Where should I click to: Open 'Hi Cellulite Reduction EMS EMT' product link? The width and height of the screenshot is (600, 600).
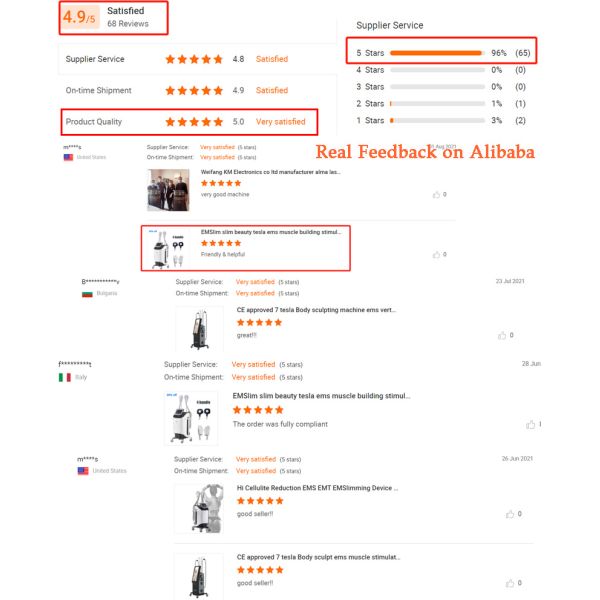317,488
